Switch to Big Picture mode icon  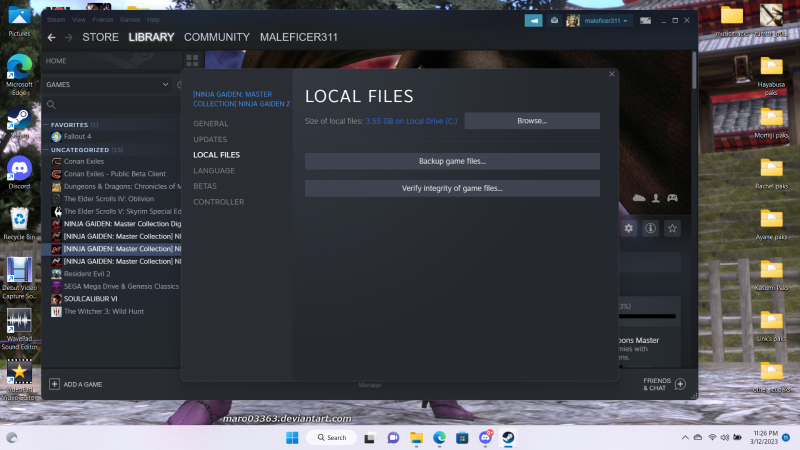645,20
